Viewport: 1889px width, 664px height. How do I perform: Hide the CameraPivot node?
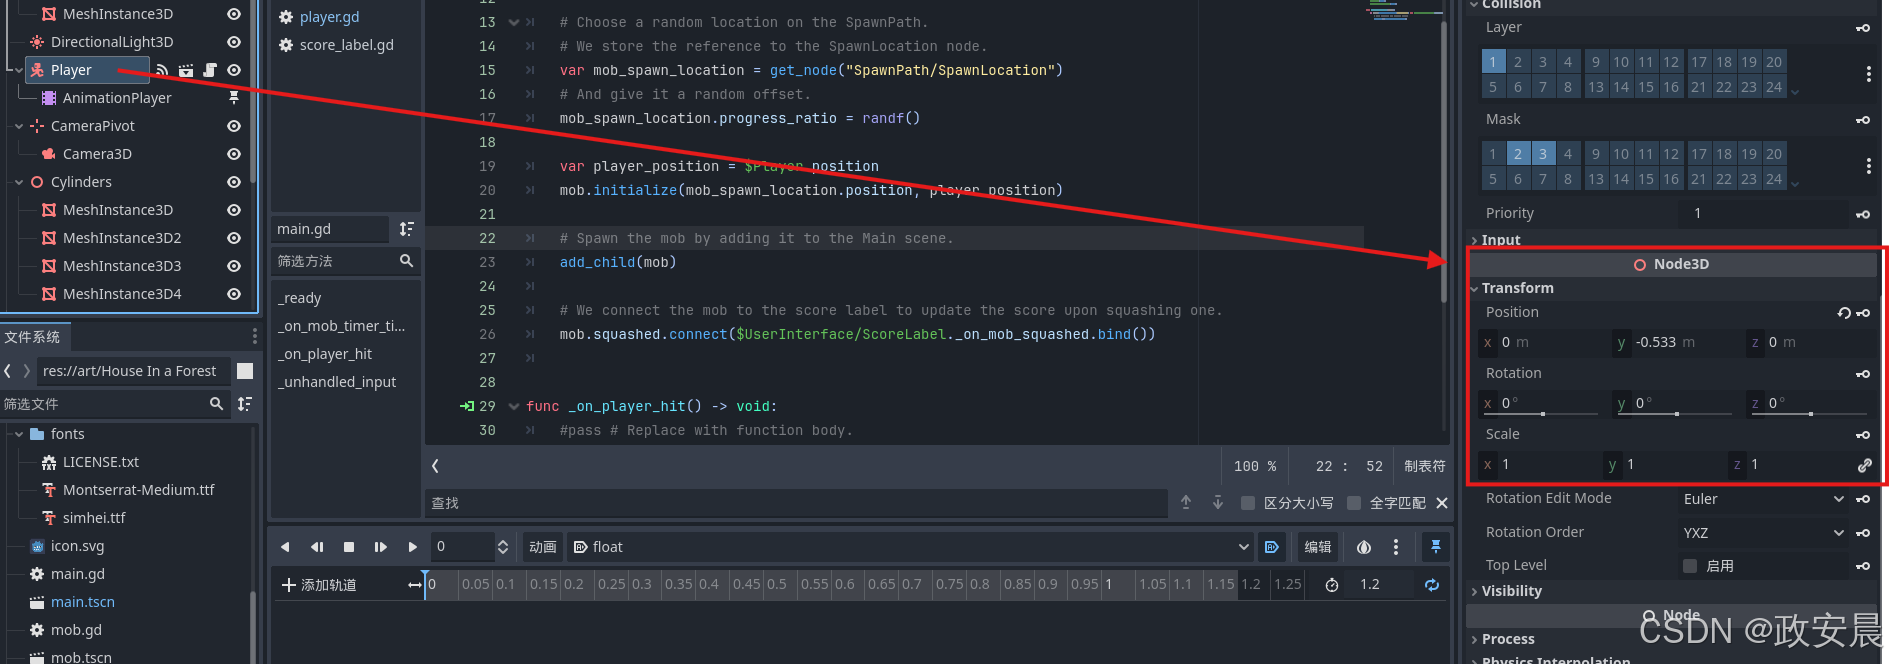coord(234,126)
